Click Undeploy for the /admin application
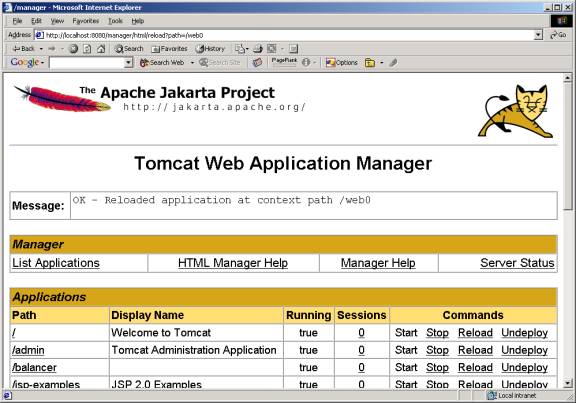This screenshot has height=403, width=576. coord(525,350)
